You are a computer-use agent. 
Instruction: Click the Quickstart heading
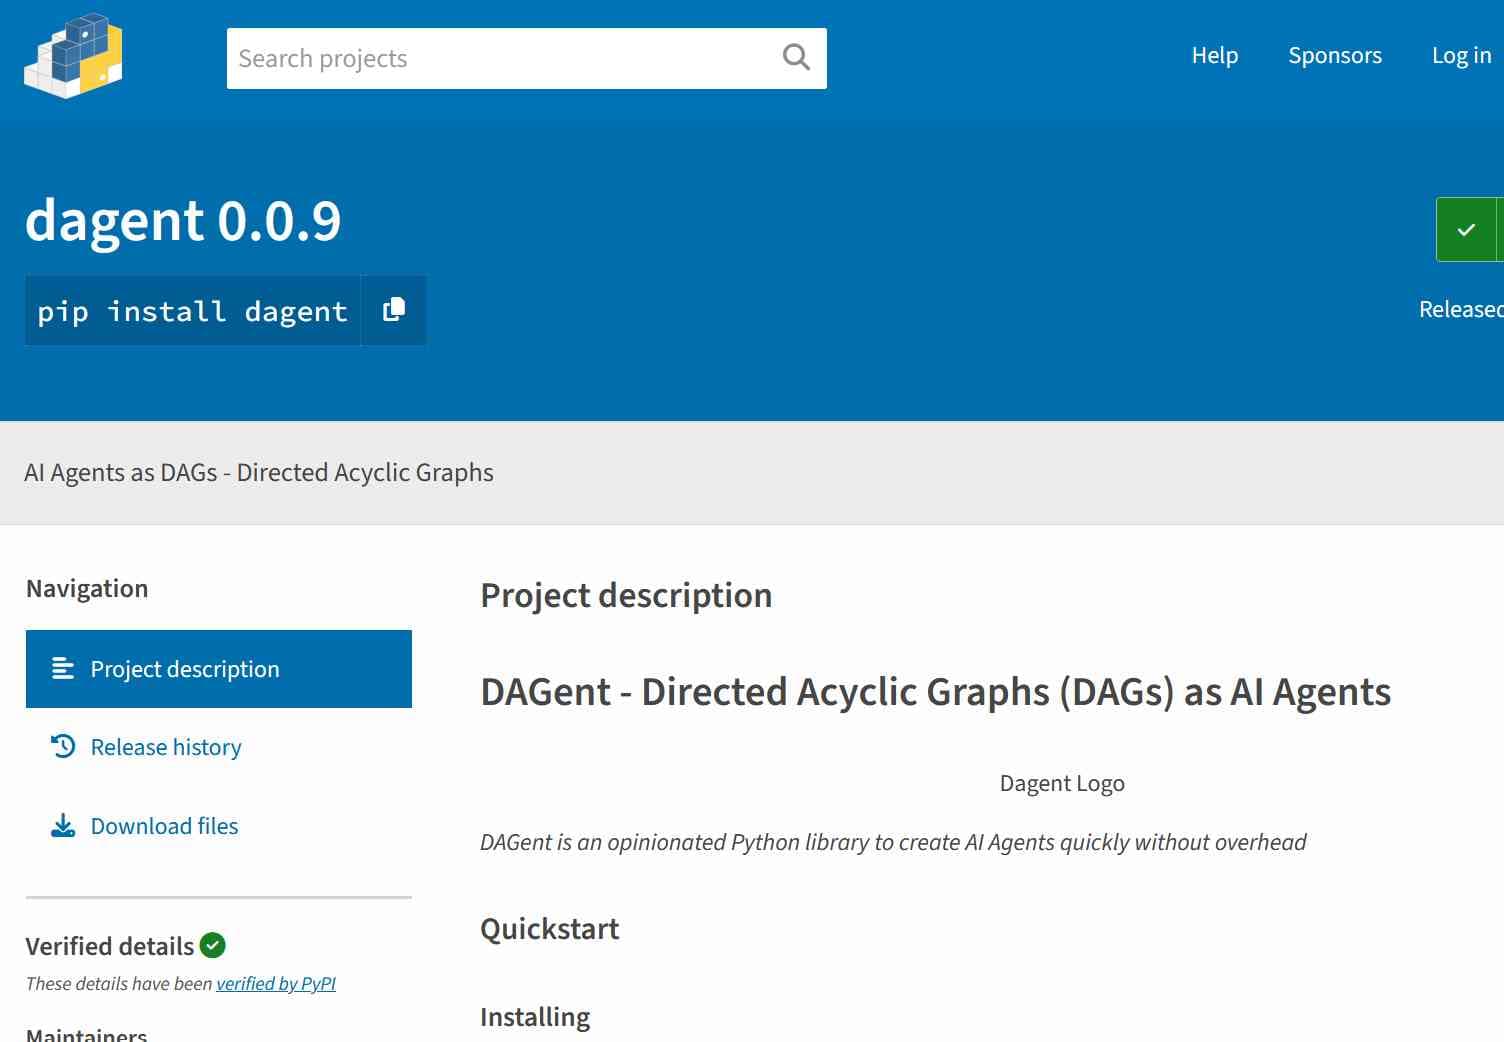point(549,929)
